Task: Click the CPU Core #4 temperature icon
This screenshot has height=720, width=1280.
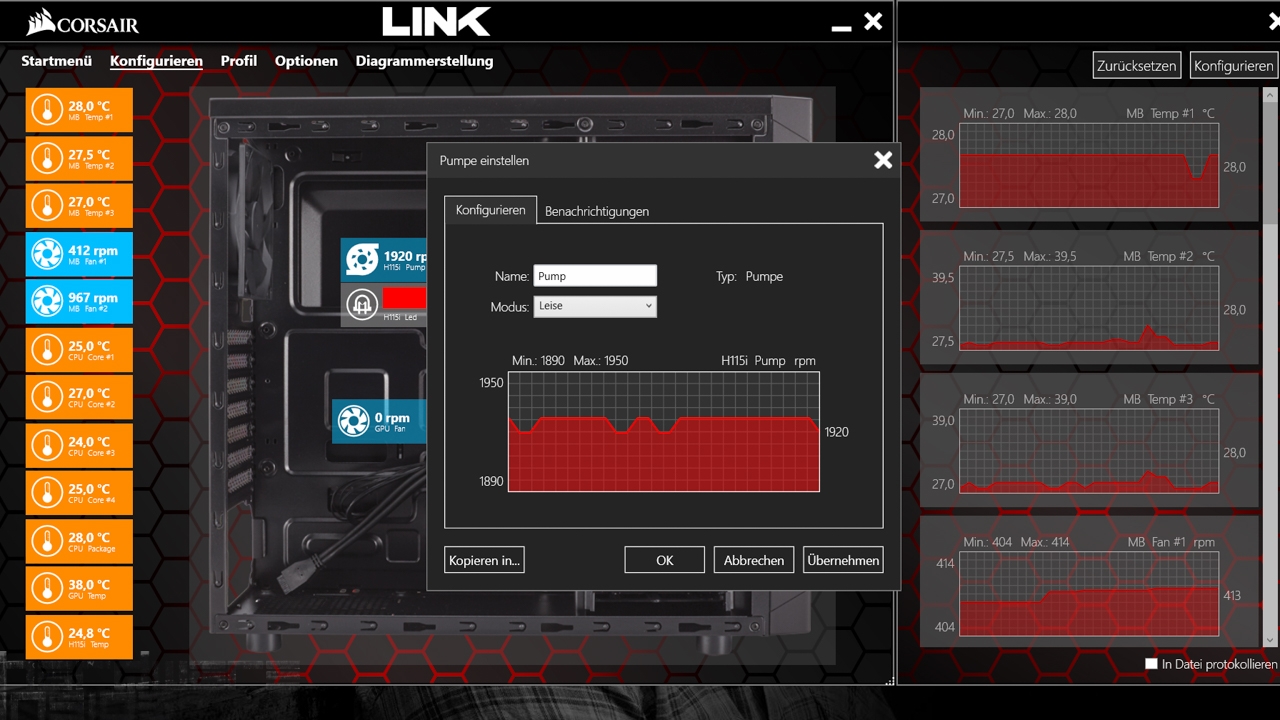Action: point(47,494)
